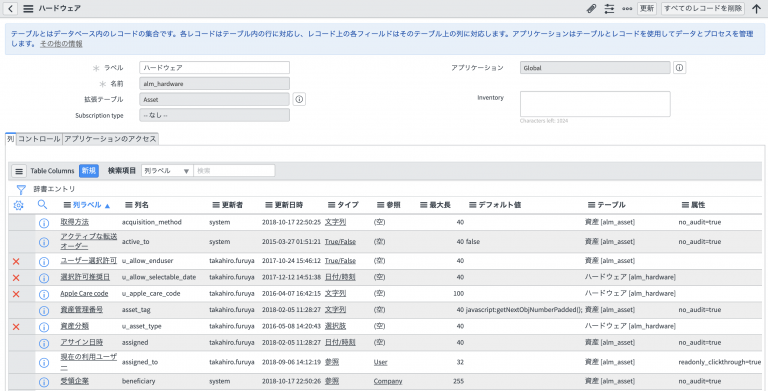Switch to the 列 tab
The height and width of the screenshot is (391, 768).
11,139
